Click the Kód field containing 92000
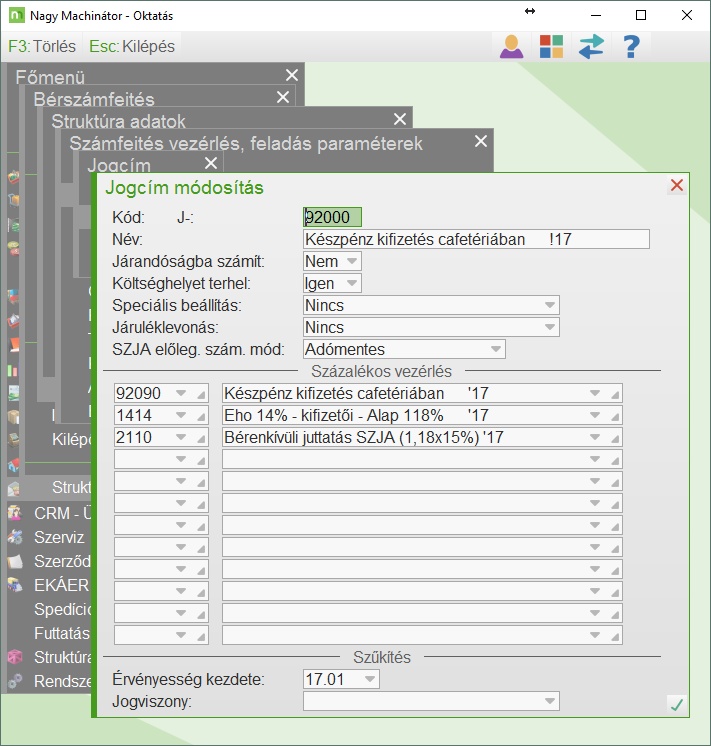 (332, 217)
